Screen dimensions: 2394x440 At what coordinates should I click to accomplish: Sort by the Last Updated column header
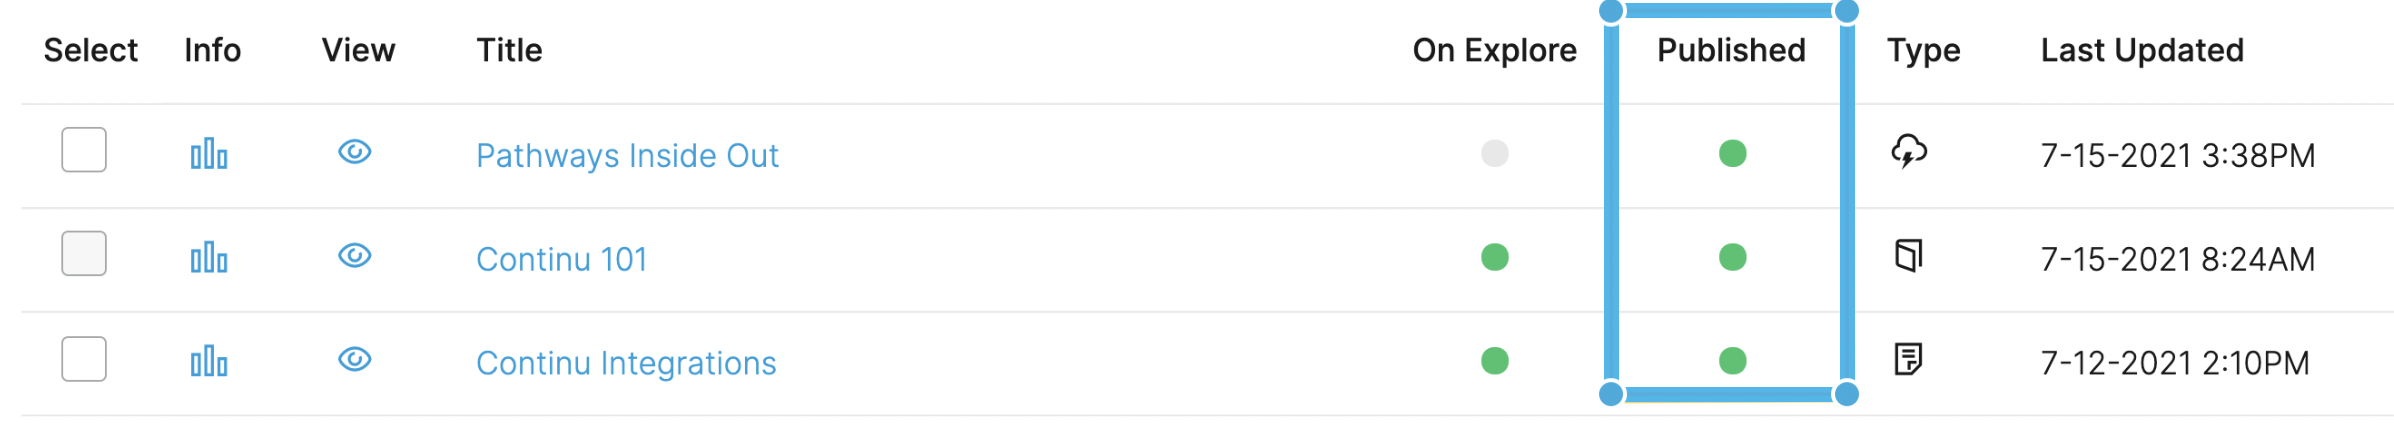click(x=2142, y=50)
